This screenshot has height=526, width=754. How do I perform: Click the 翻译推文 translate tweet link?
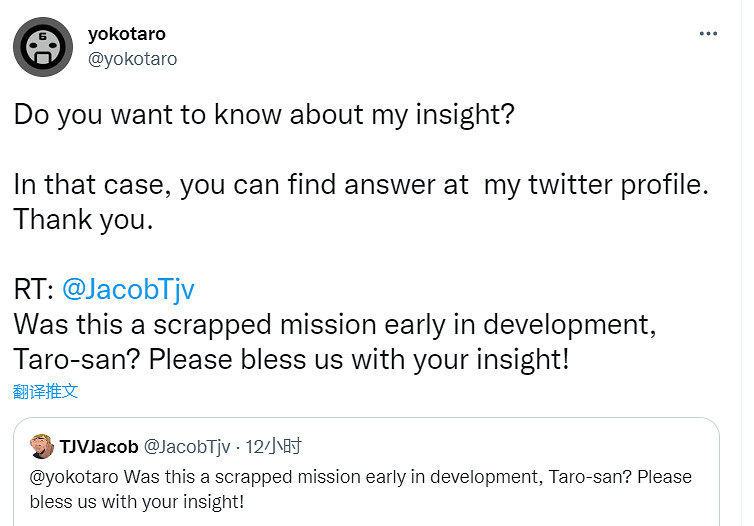click(x=46, y=391)
